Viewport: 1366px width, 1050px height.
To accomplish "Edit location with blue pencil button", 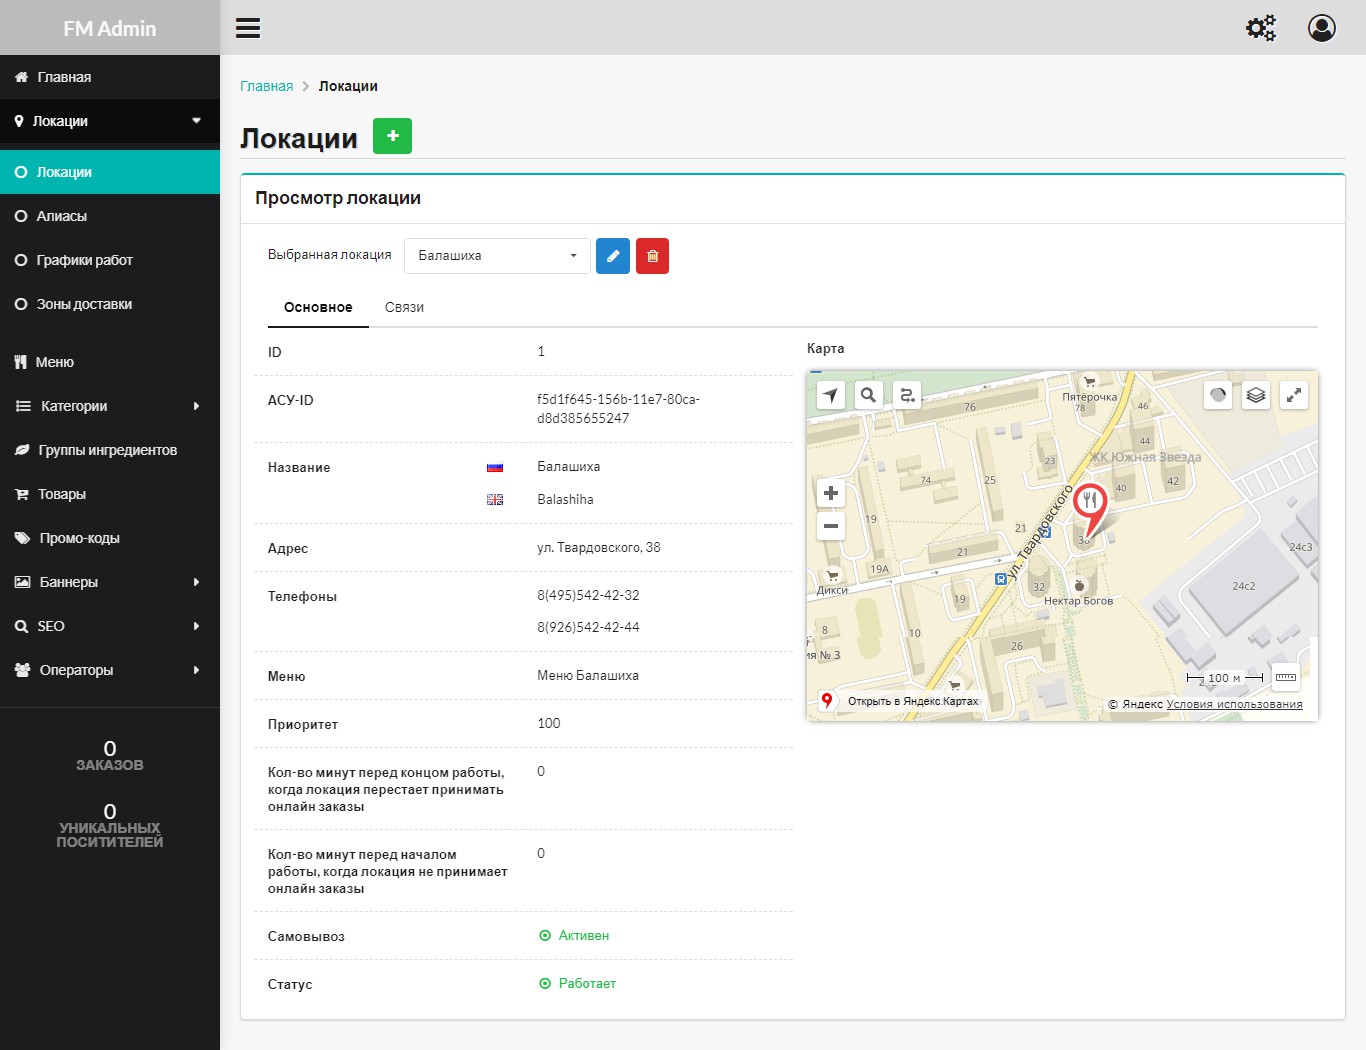I will 613,256.
